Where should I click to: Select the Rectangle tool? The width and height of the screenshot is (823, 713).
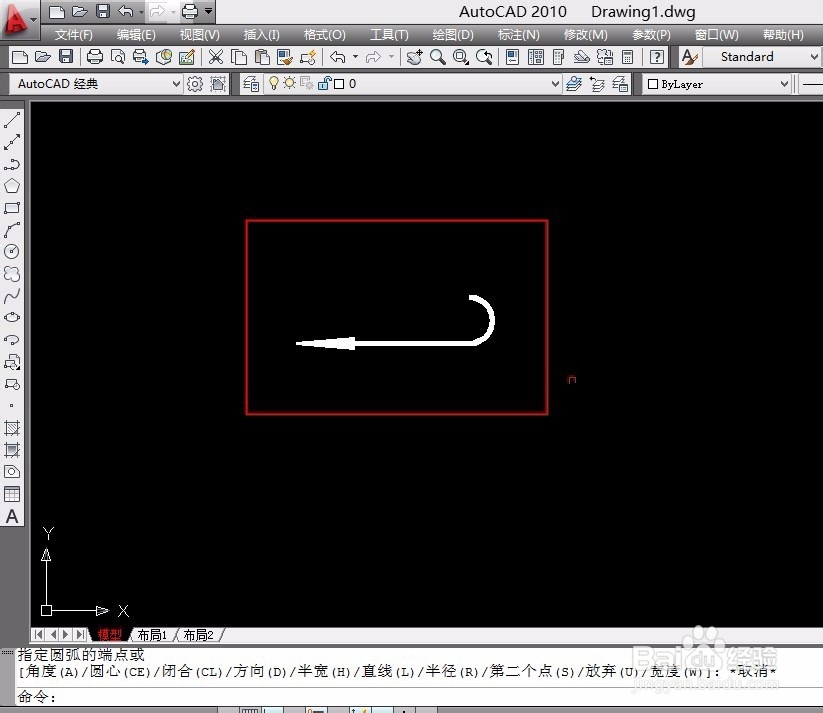point(12,208)
